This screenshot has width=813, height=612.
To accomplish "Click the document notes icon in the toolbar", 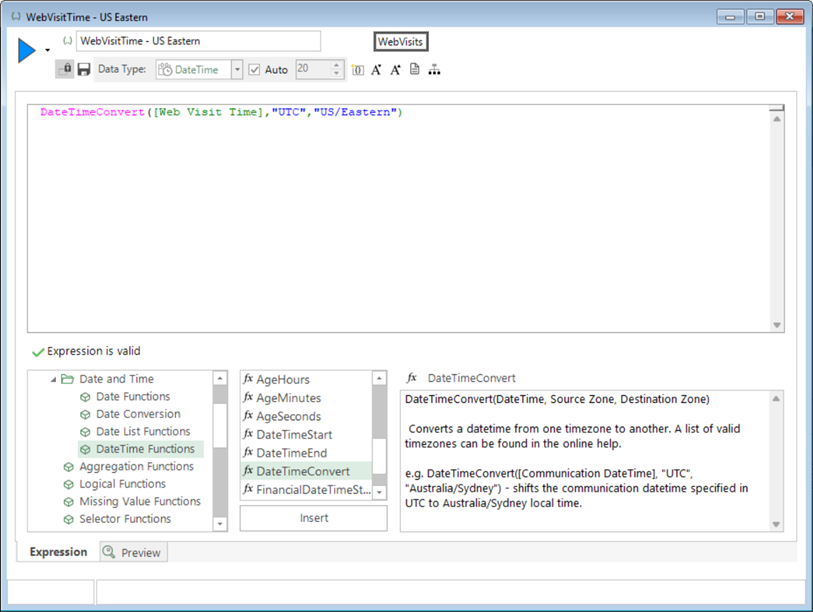I will click(414, 69).
